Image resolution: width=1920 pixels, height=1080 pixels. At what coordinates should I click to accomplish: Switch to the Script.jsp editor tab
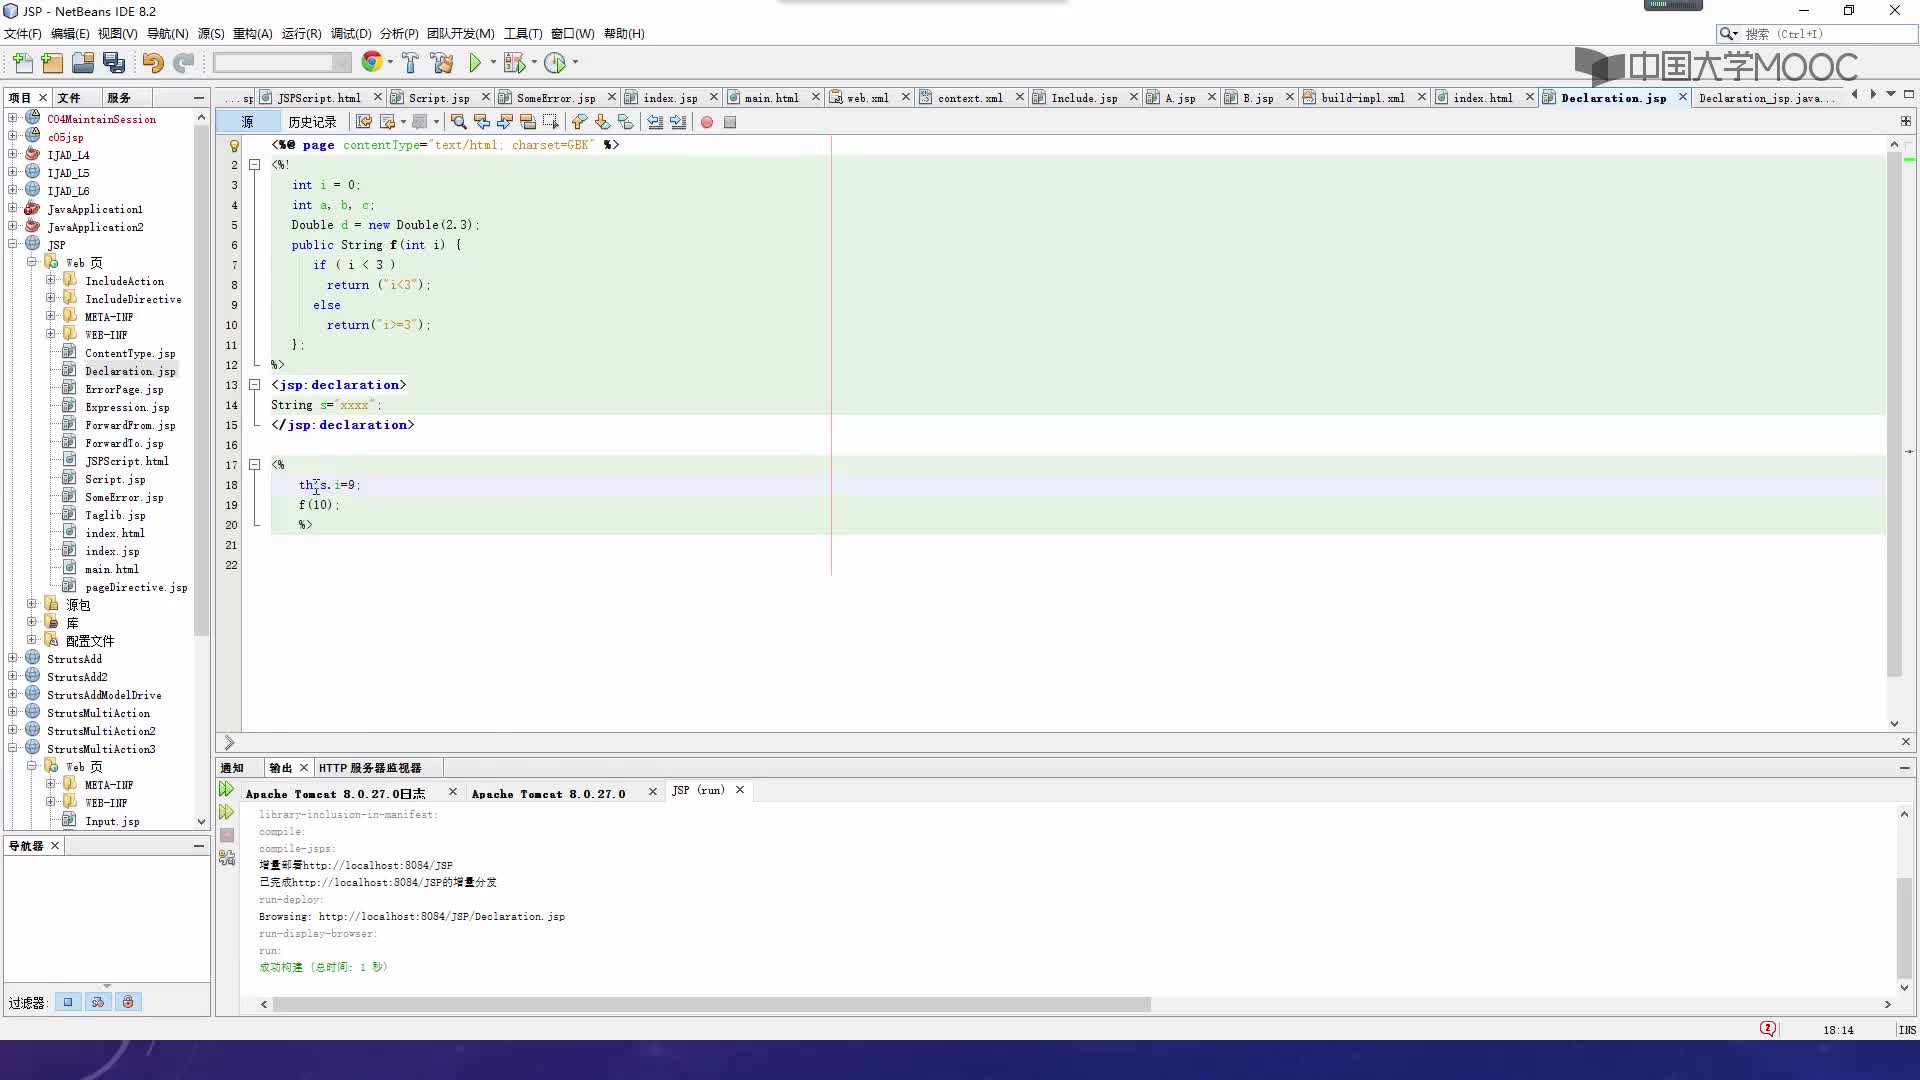point(439,98)
